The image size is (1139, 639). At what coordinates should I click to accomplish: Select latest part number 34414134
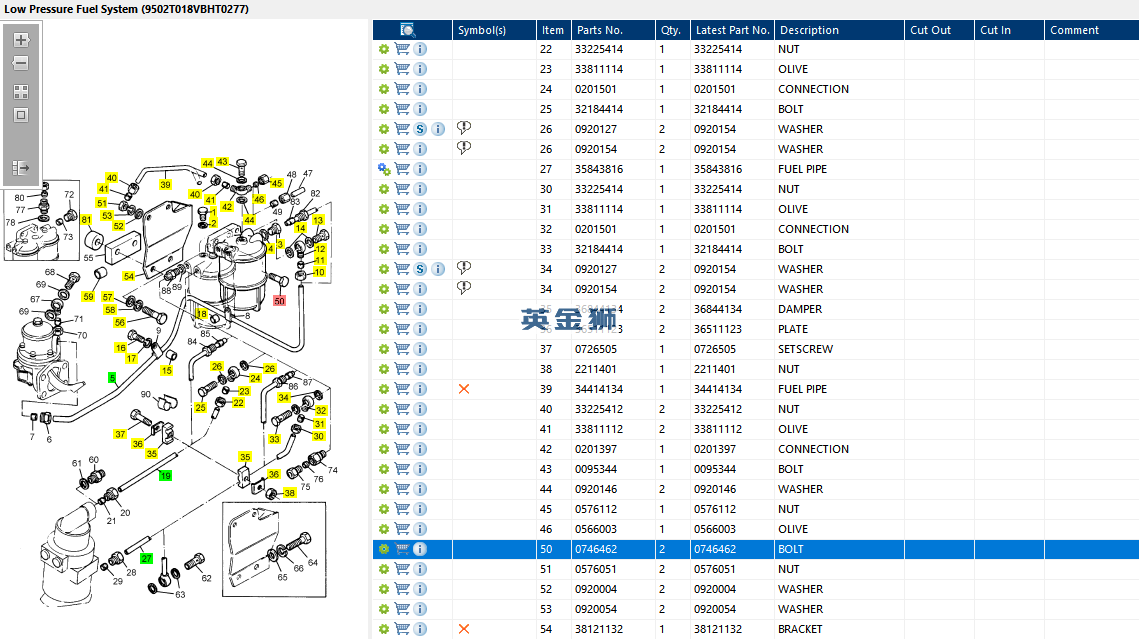click(x=718, y=389)
